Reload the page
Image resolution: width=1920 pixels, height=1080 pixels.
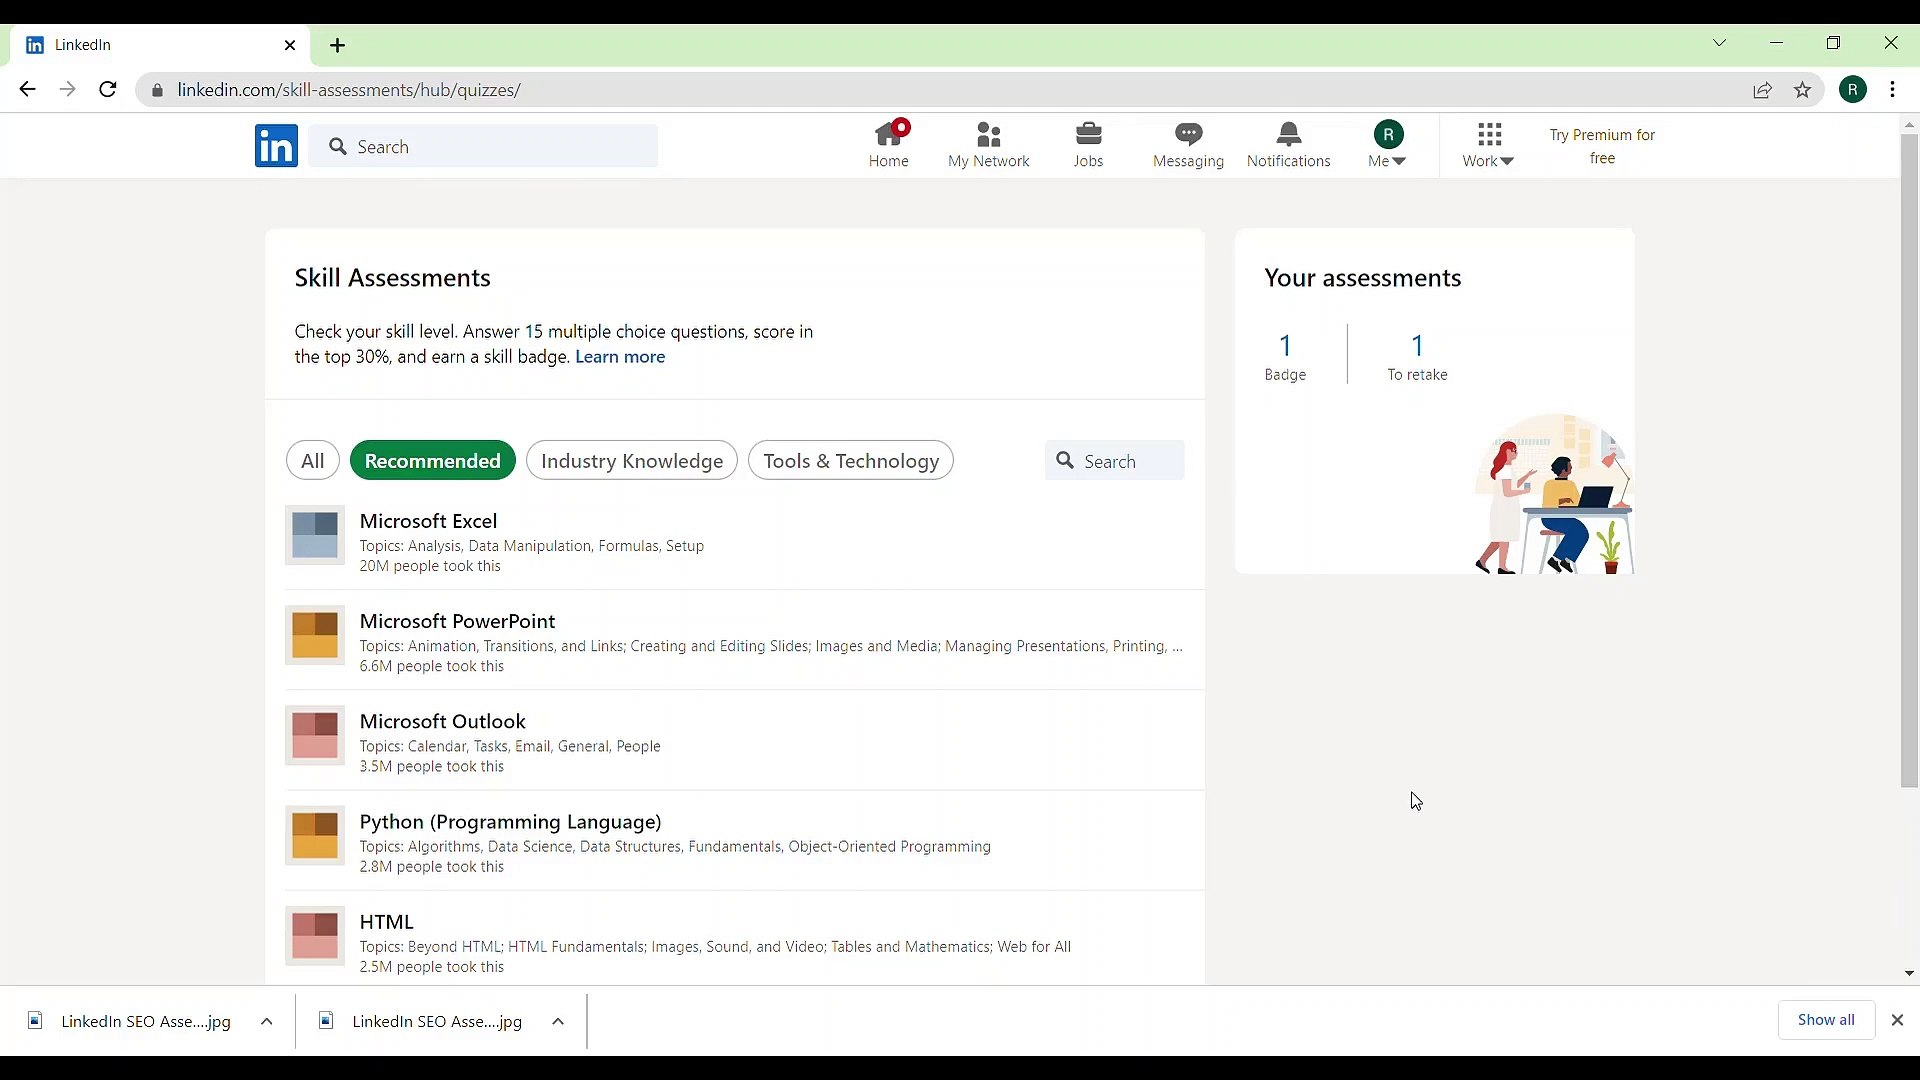coord(108,90)
